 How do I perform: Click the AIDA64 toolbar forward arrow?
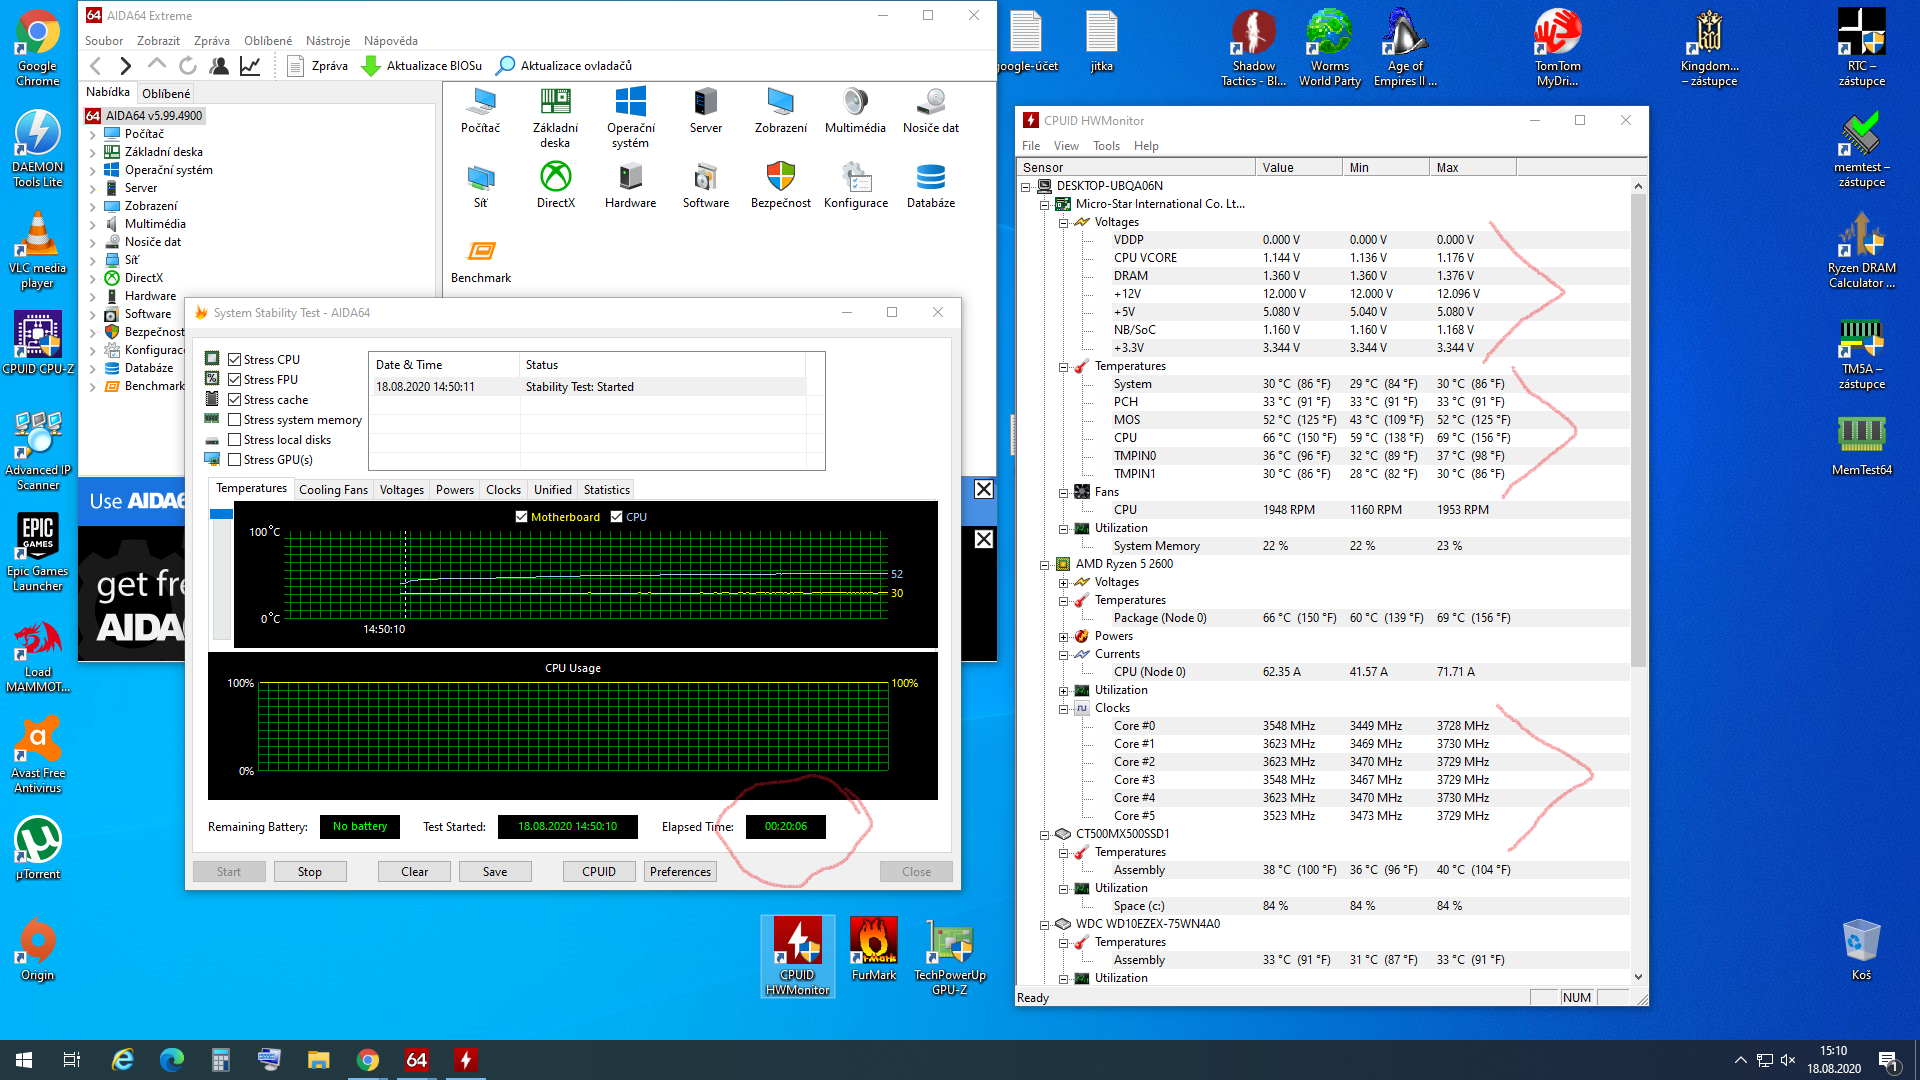tap(125, 66)
